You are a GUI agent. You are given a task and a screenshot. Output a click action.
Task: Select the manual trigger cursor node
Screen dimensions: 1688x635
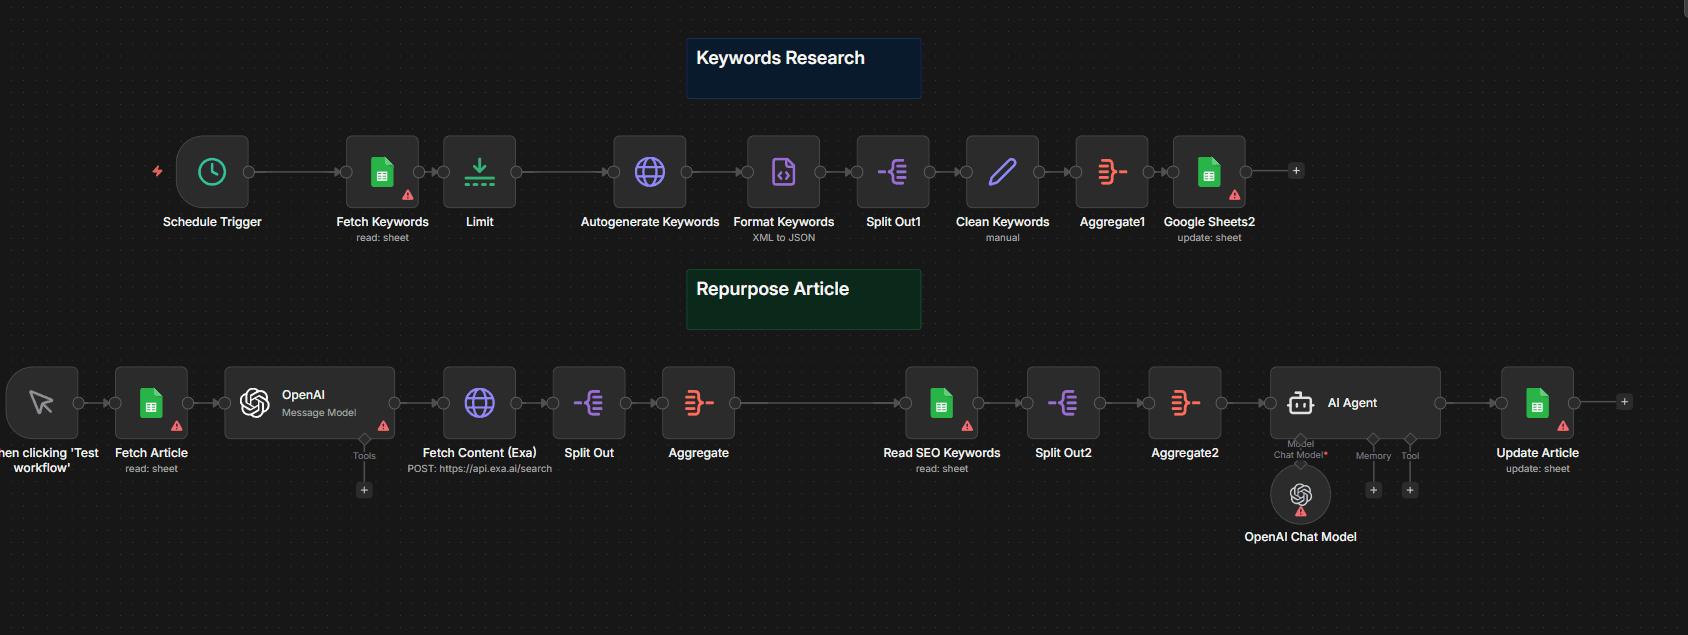pyautogui.click(x=42, y=403)
